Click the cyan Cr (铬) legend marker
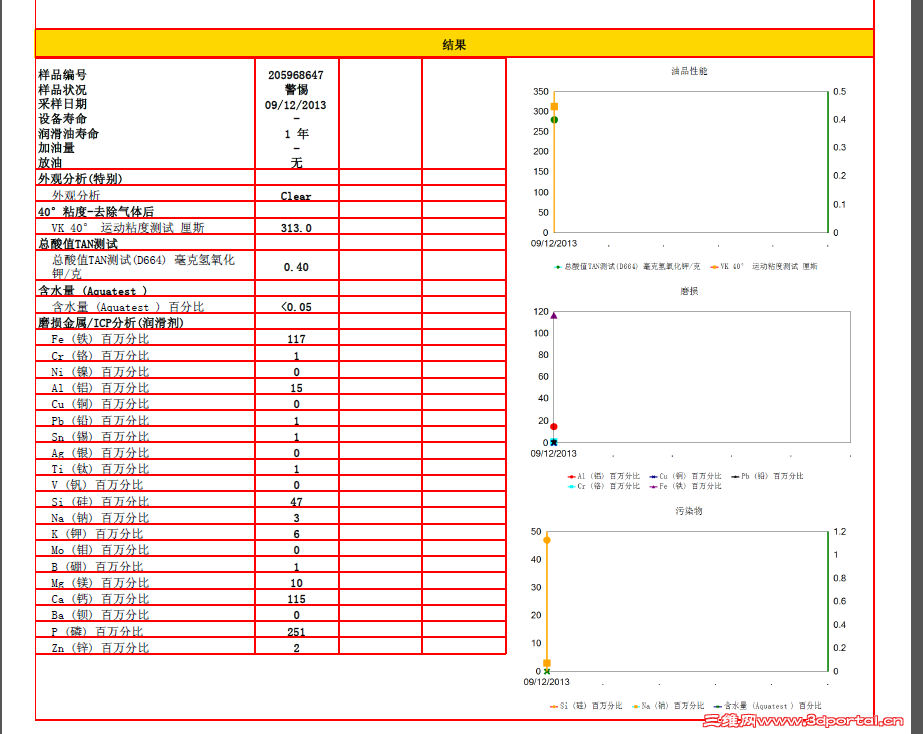 (572, 488)
